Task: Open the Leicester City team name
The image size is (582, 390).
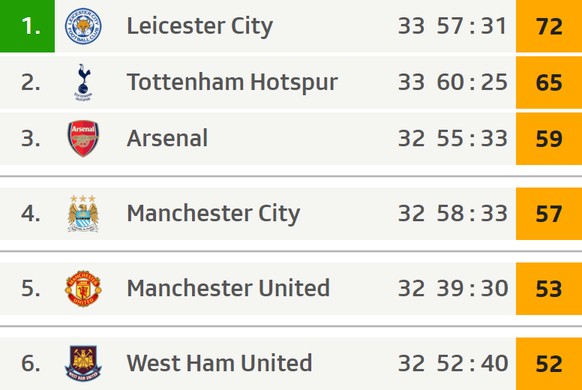Action: coord(200,27)
